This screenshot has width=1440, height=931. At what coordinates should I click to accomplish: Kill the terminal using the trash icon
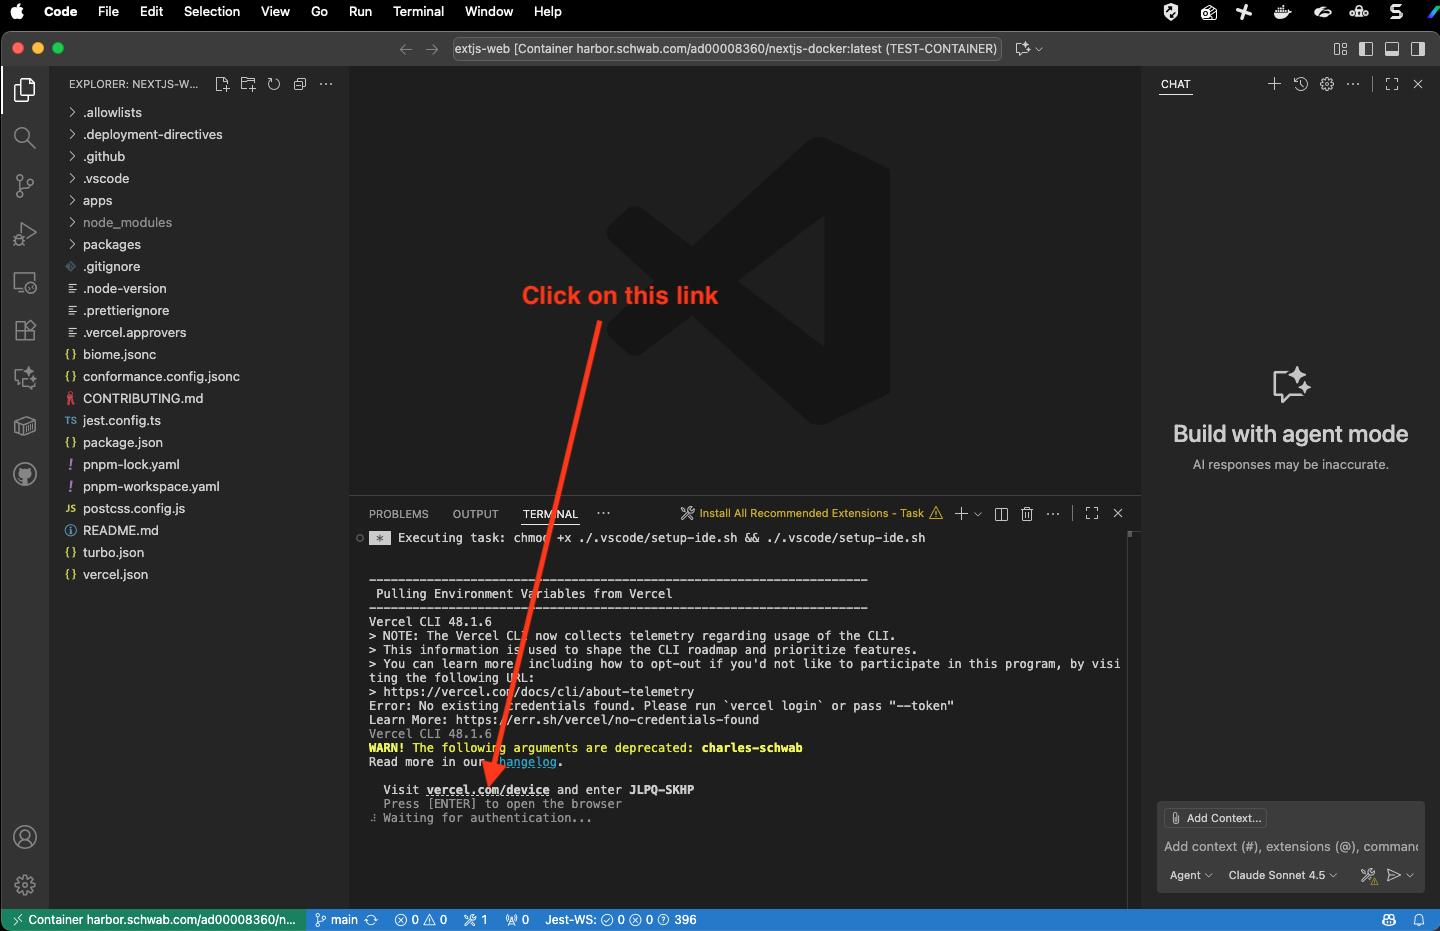tap(1026, 513)
